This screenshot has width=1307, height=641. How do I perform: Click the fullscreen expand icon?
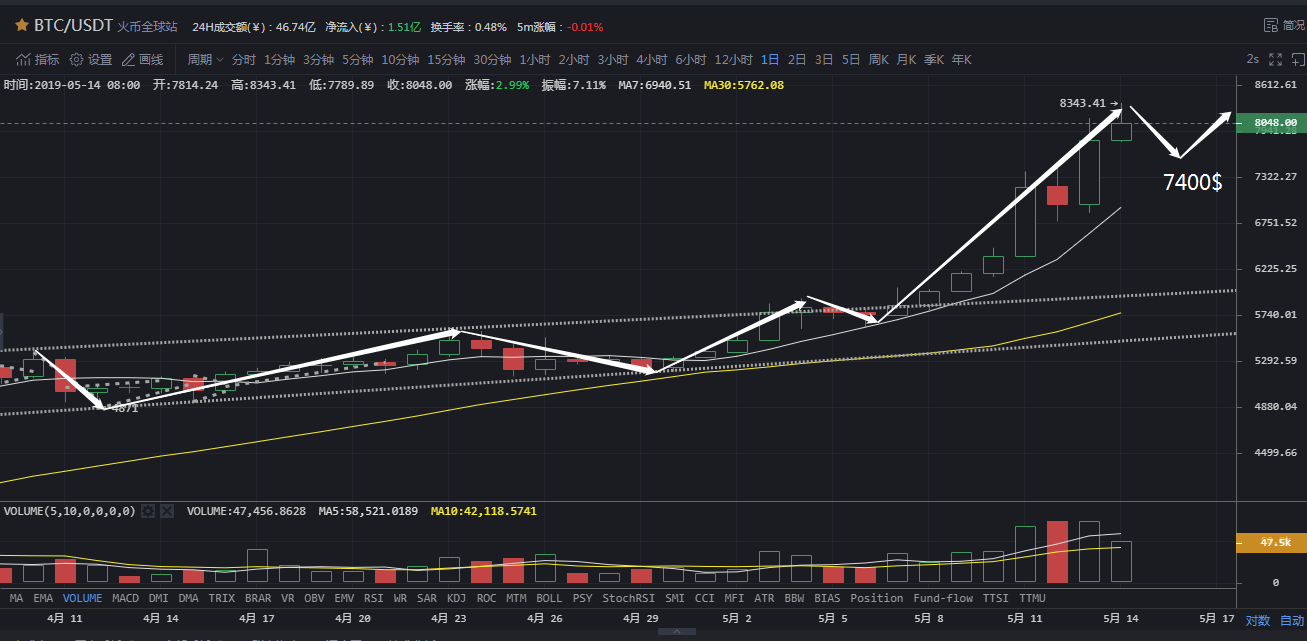point(1275,60)
